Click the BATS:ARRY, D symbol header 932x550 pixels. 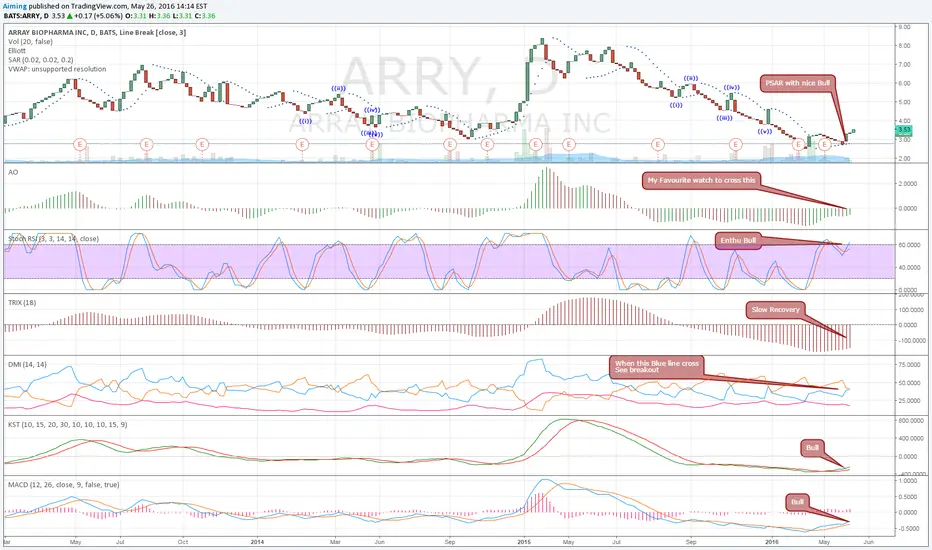tap(26, 15)
